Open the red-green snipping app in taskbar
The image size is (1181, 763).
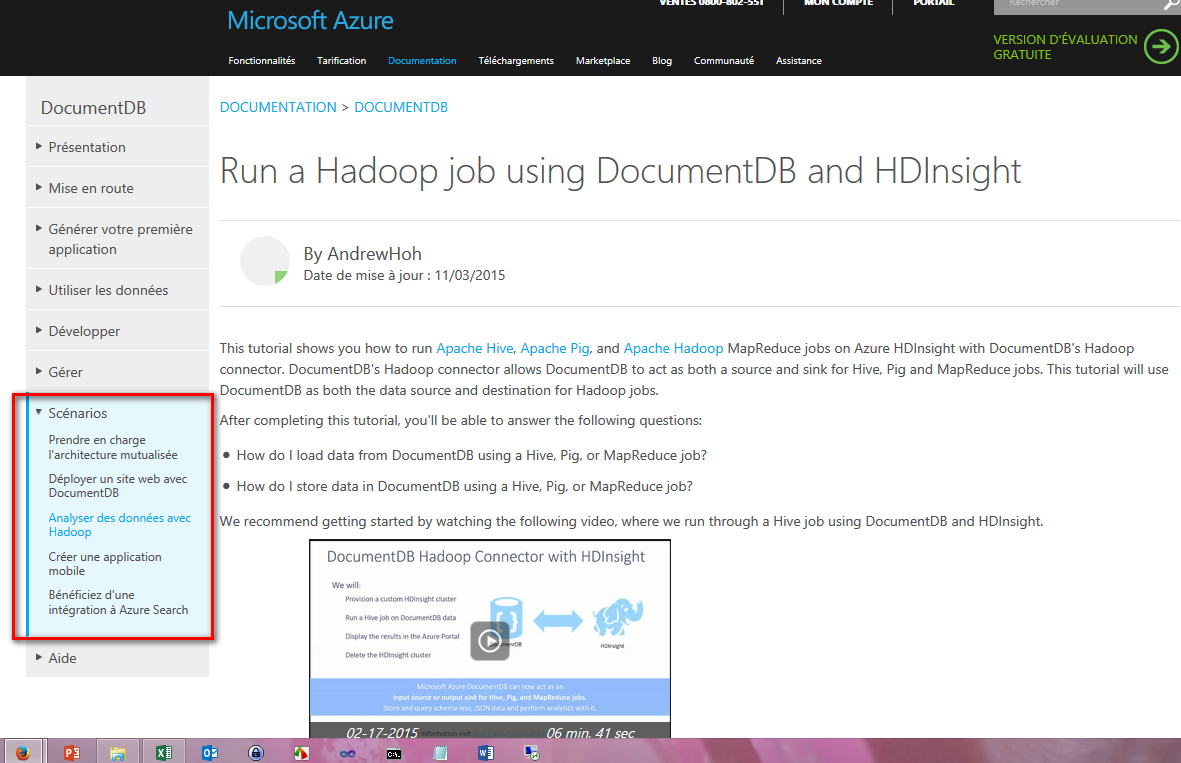point(301,752)
